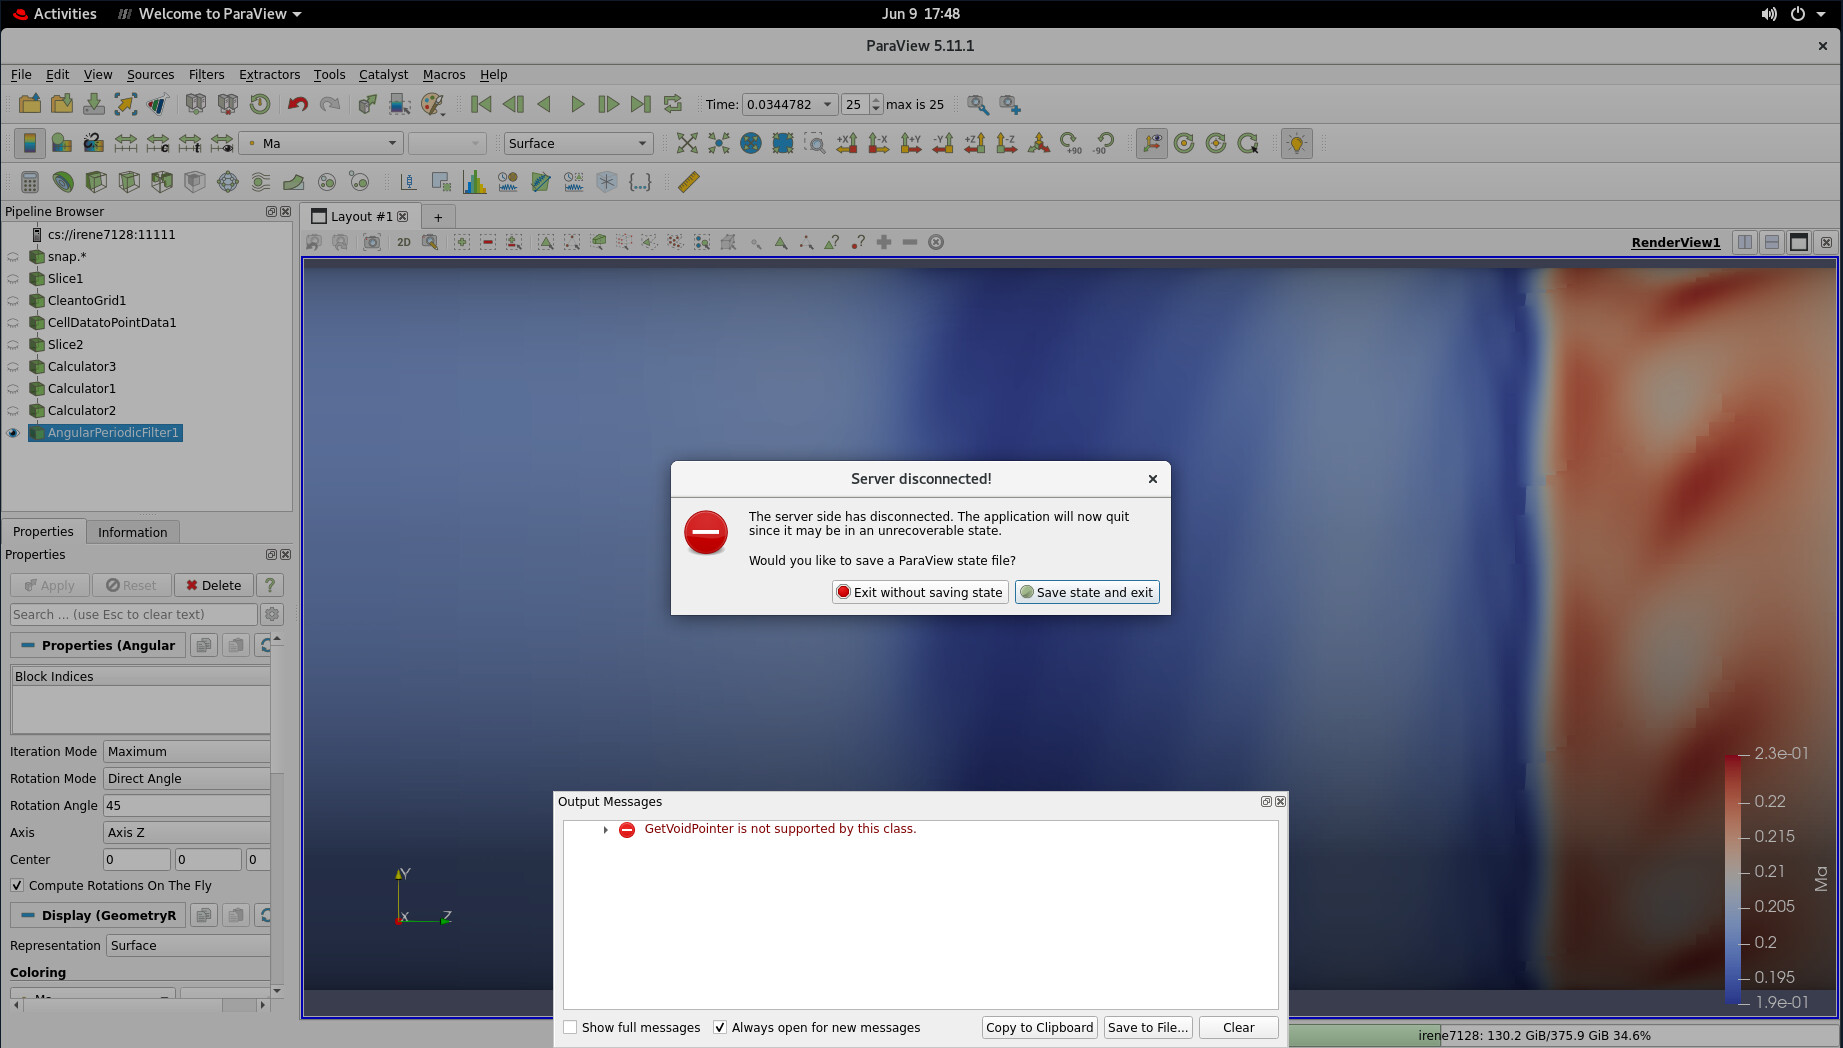Click the Rotation Angle input field
The width and height of the screenshot is (1843, 1048).
[187, 806]
